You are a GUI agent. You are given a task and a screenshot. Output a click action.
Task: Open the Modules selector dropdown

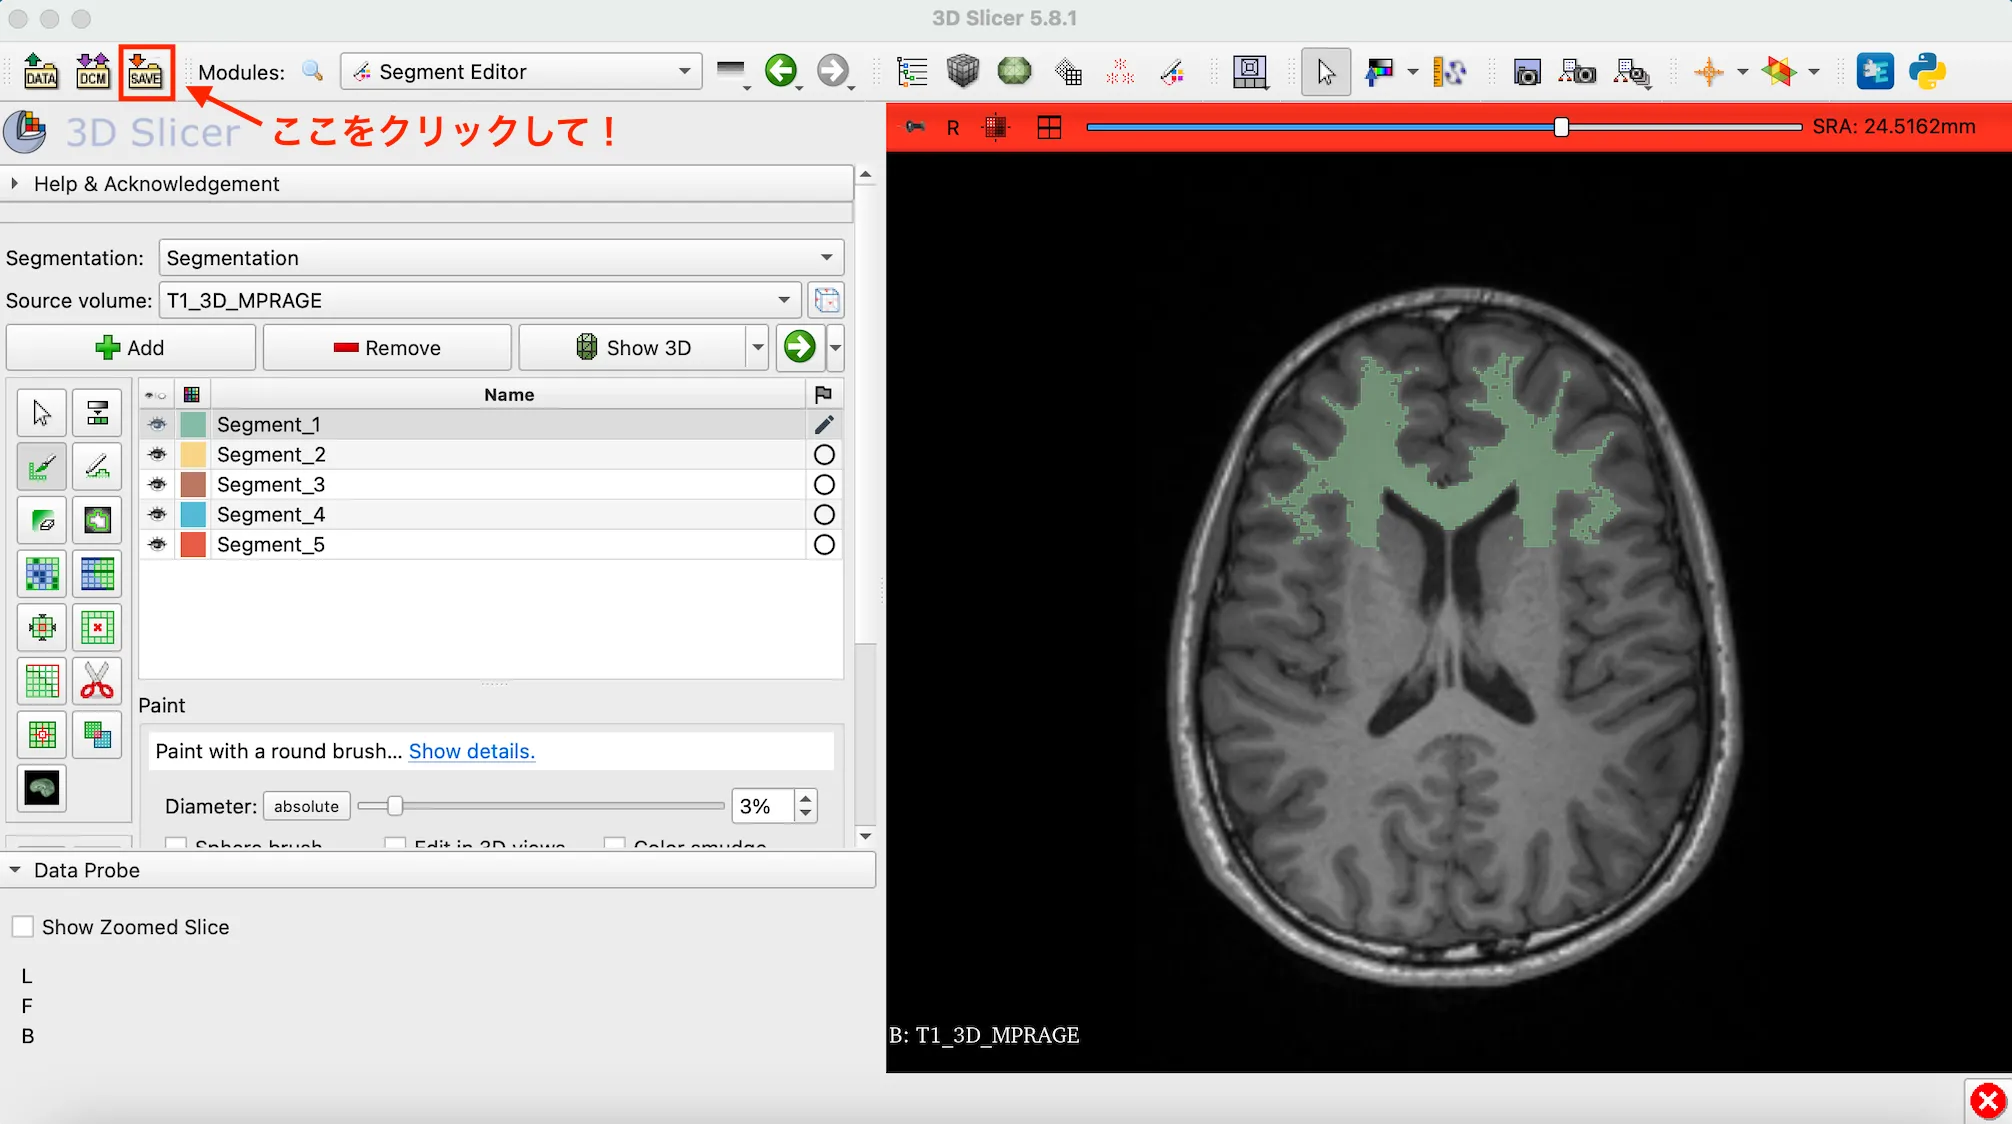click(684, 71)
